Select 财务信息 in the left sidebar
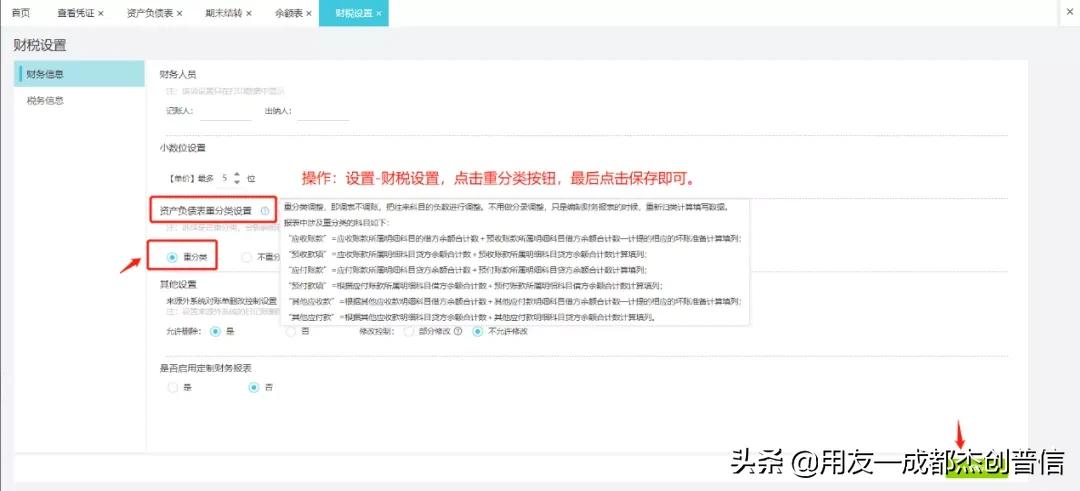 [x=79, y=74]
